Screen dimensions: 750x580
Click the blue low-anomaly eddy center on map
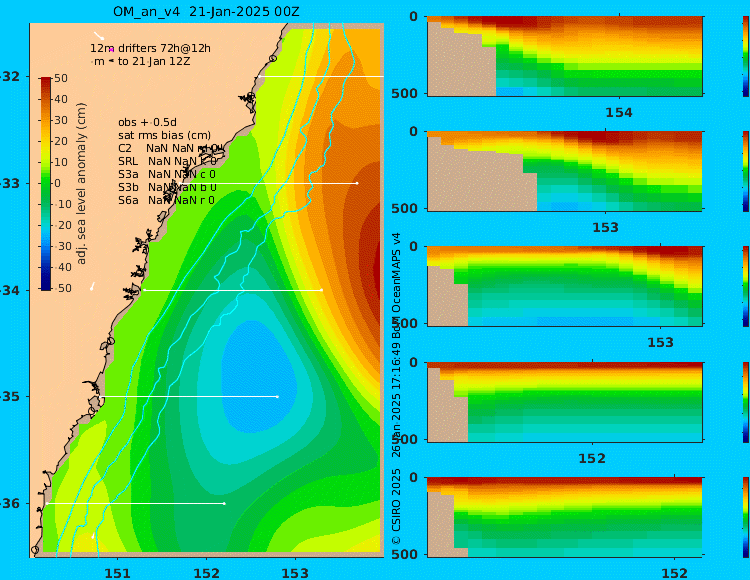click(x=258, y=378)
